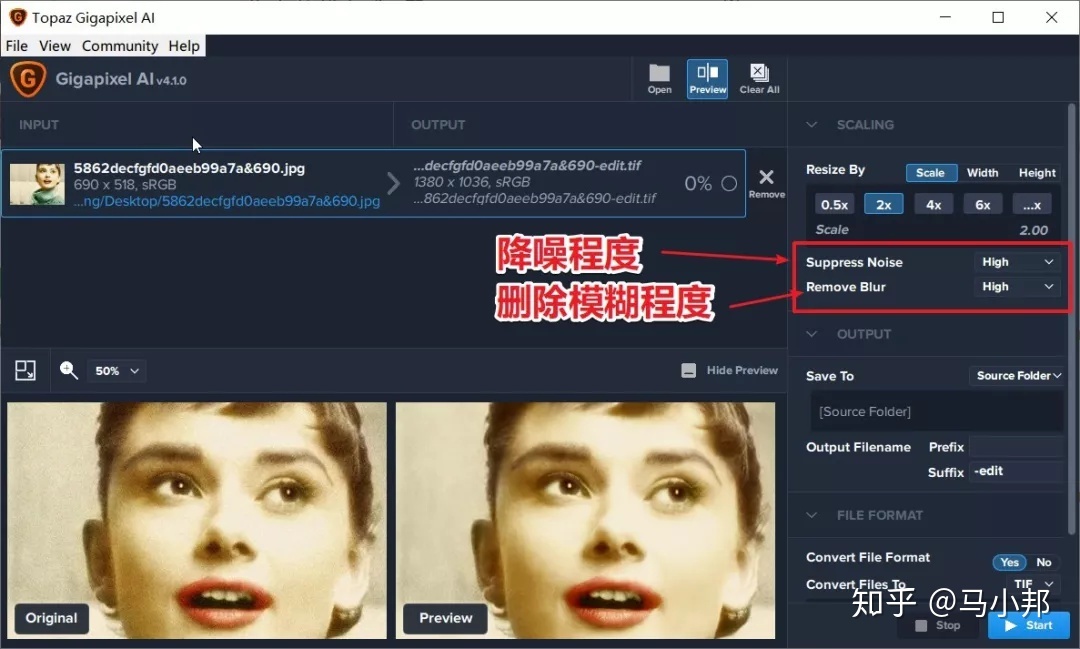Select Resize By Scale
Screen dimensions: 1080x649
[x=931, y=173]
